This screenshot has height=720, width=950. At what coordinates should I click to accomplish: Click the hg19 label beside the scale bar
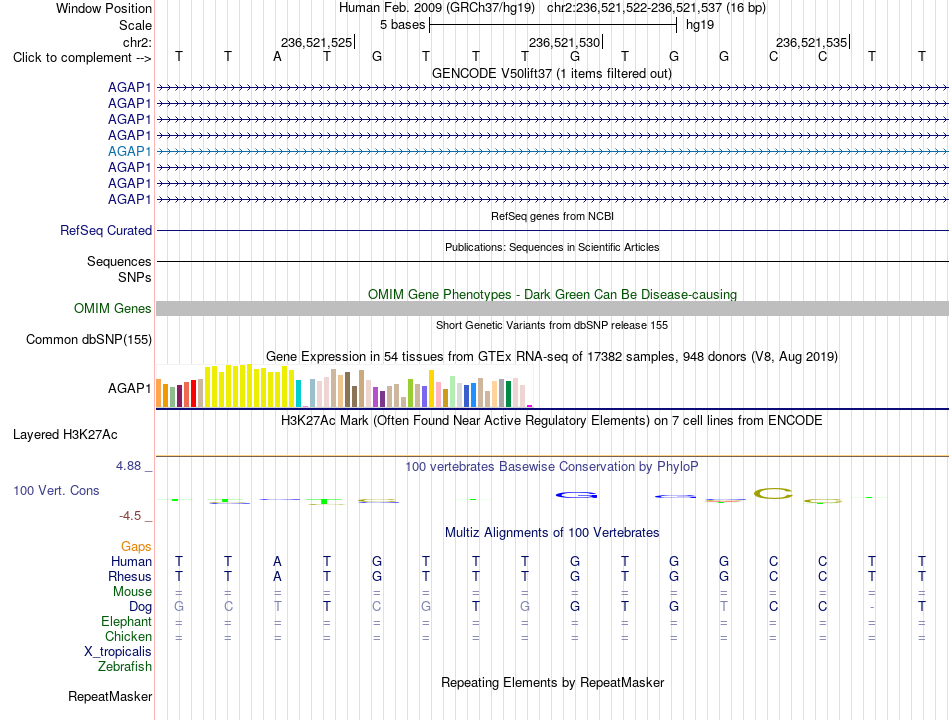(x=700, y=25)
